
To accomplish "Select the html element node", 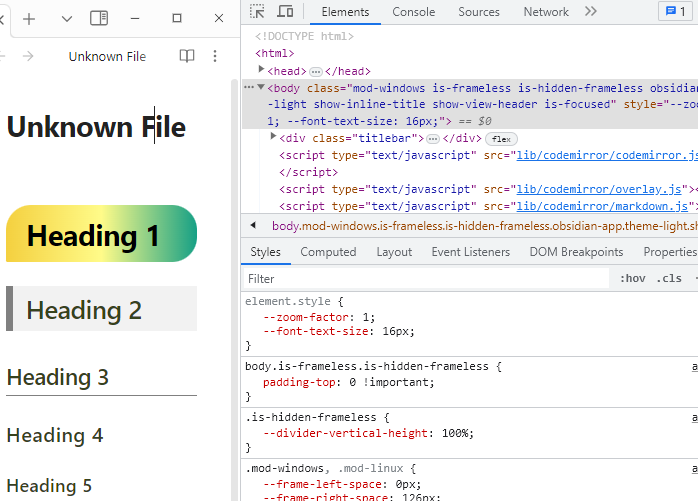I will (275, 53).
